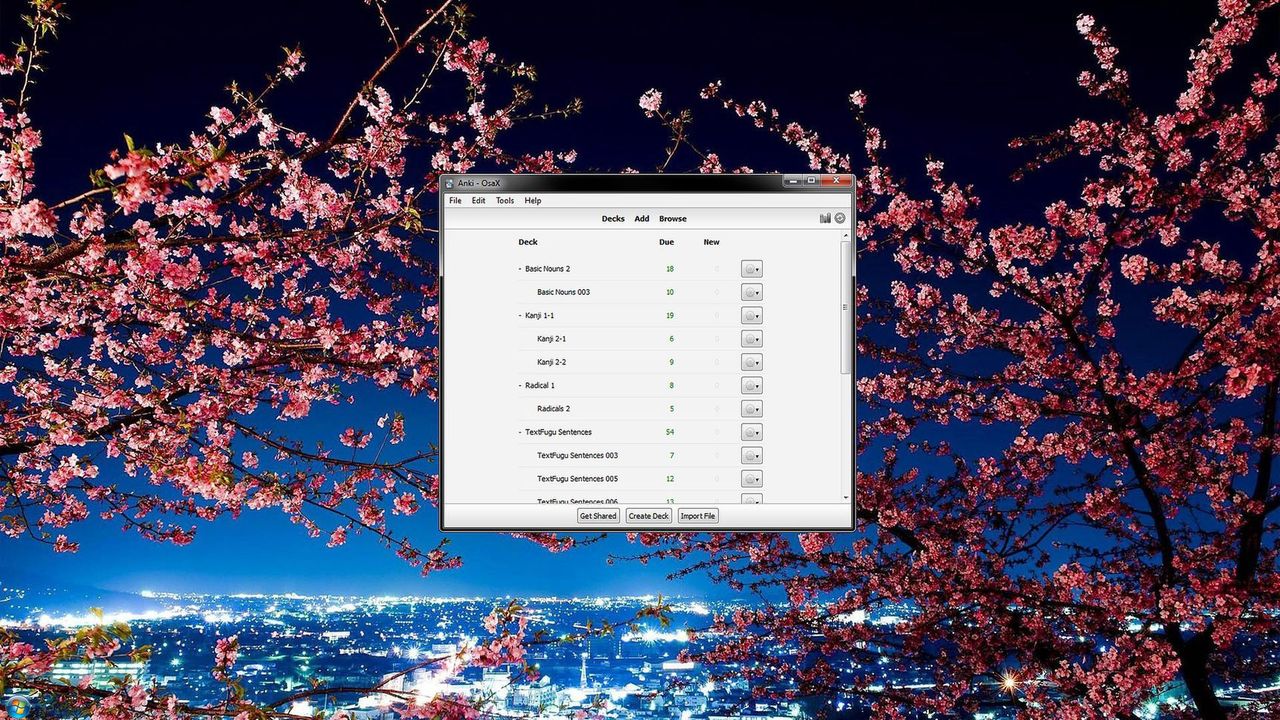
Task: Open options gear for Radical 1
Action: [x=752, y=385]
